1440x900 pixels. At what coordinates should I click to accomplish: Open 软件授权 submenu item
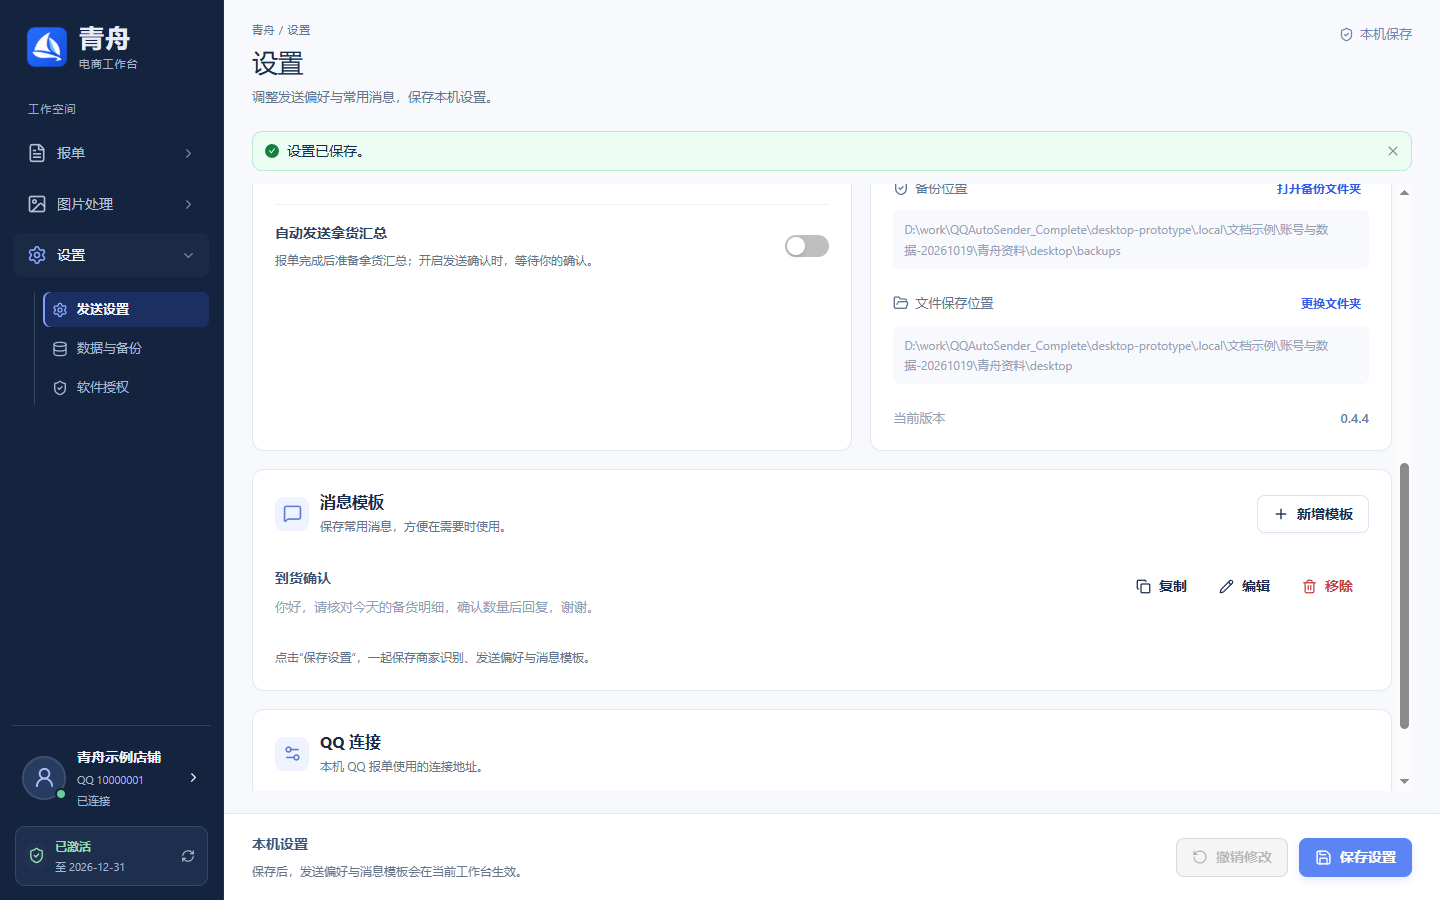(x=126, y=388)
